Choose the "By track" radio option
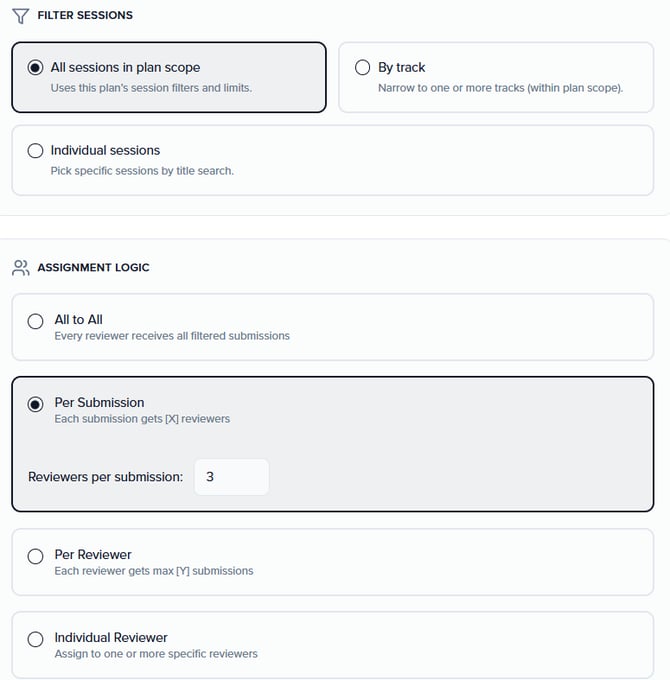The height and width of the screenshot is (680, 670). coord(363,68)
